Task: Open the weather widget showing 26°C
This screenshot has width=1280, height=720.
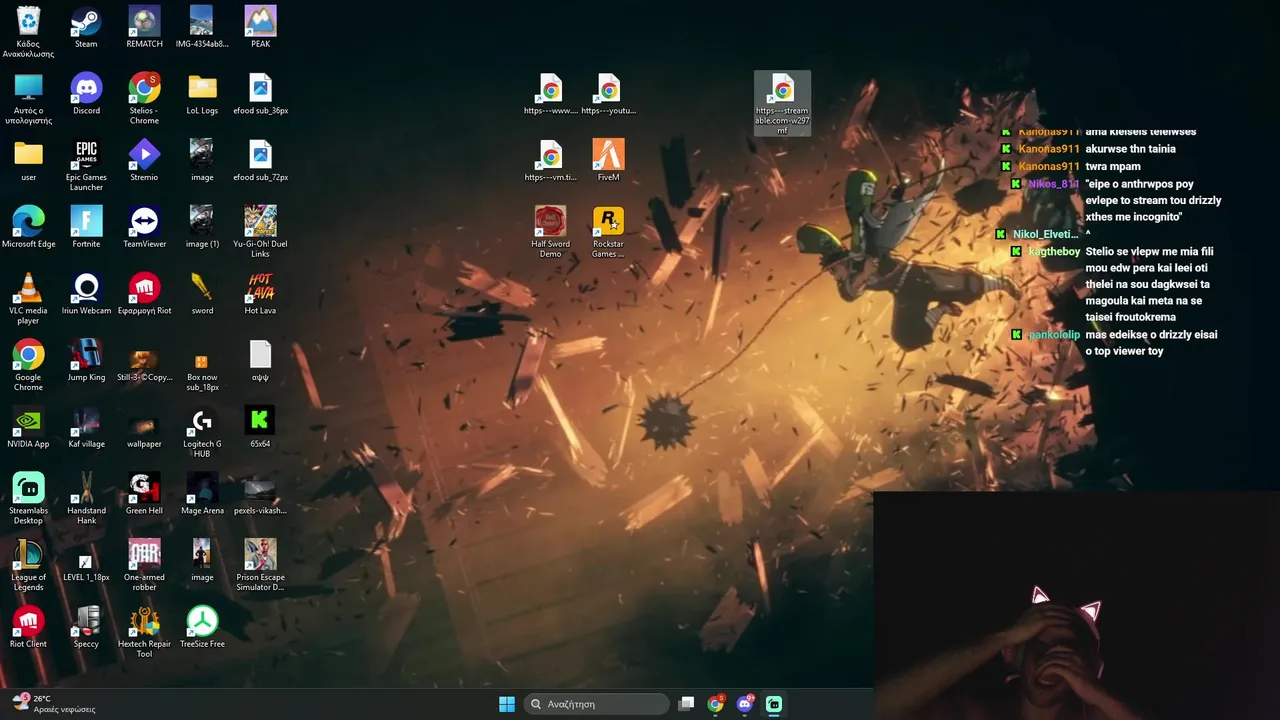Action: pos(55,704)
